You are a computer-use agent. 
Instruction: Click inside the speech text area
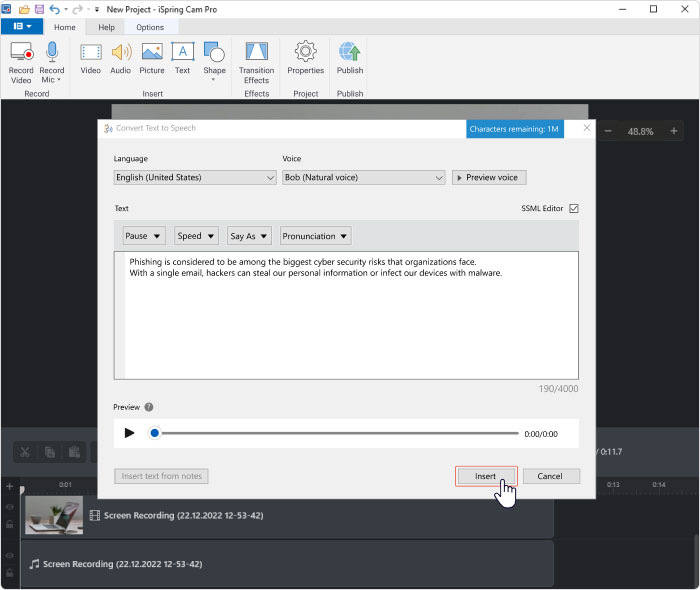coord(345,320)
